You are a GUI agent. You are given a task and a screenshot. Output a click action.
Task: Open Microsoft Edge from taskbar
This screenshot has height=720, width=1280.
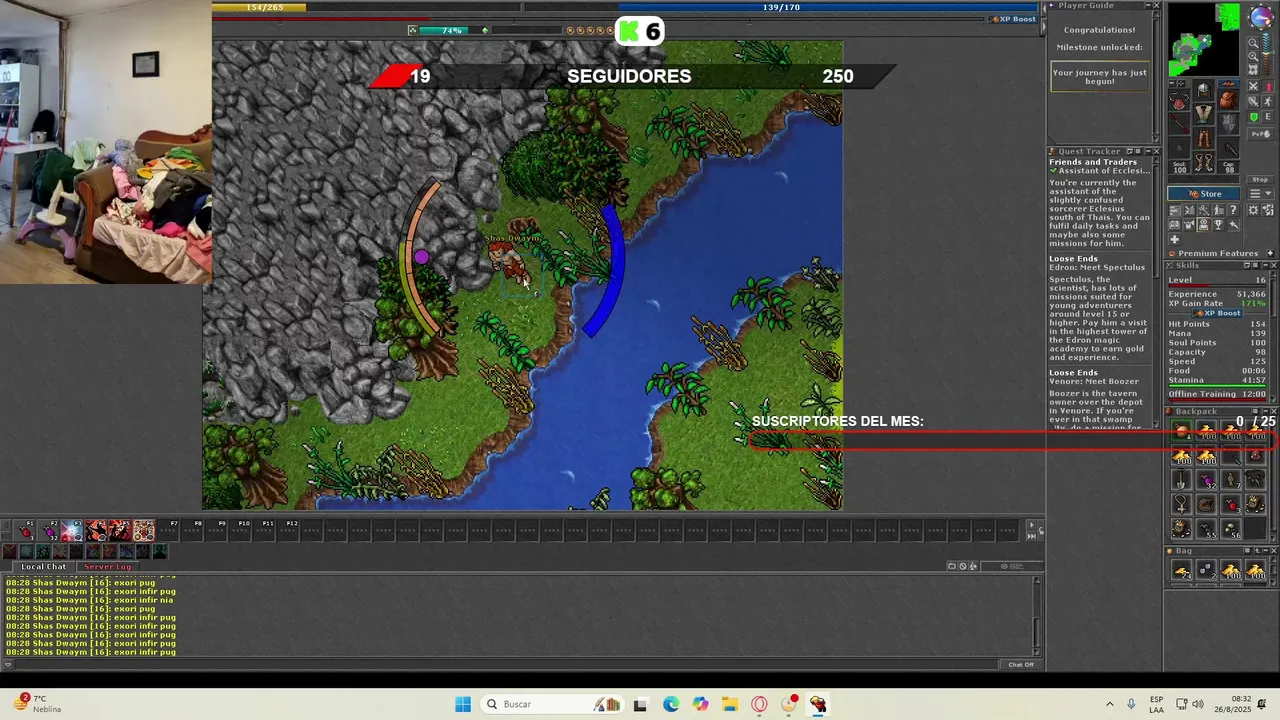pos(670,704)
